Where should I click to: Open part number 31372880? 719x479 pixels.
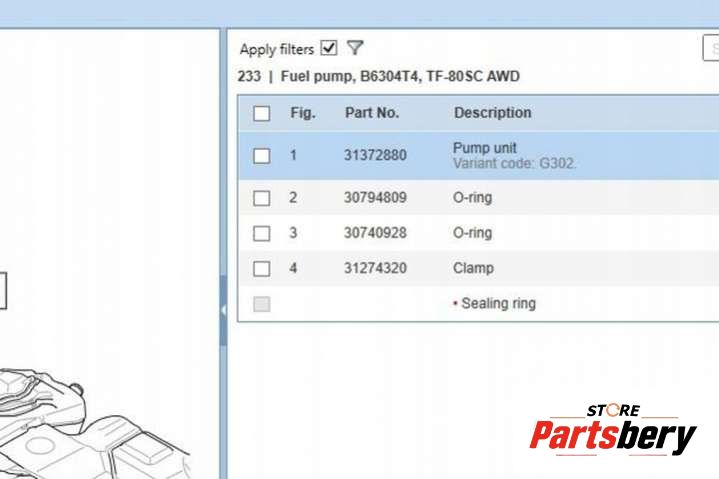click(x=375, y=155)
